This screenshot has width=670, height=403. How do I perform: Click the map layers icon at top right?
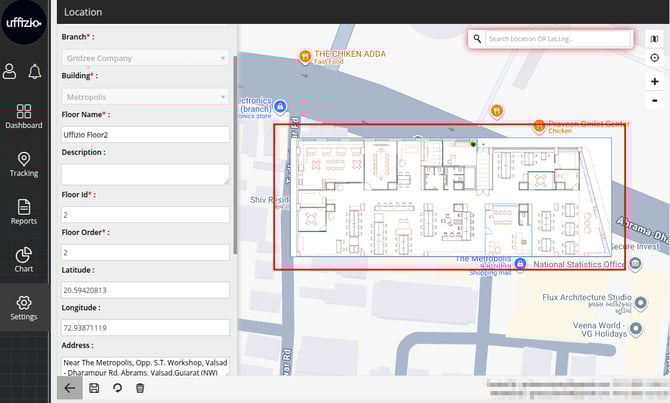(654, 38)
